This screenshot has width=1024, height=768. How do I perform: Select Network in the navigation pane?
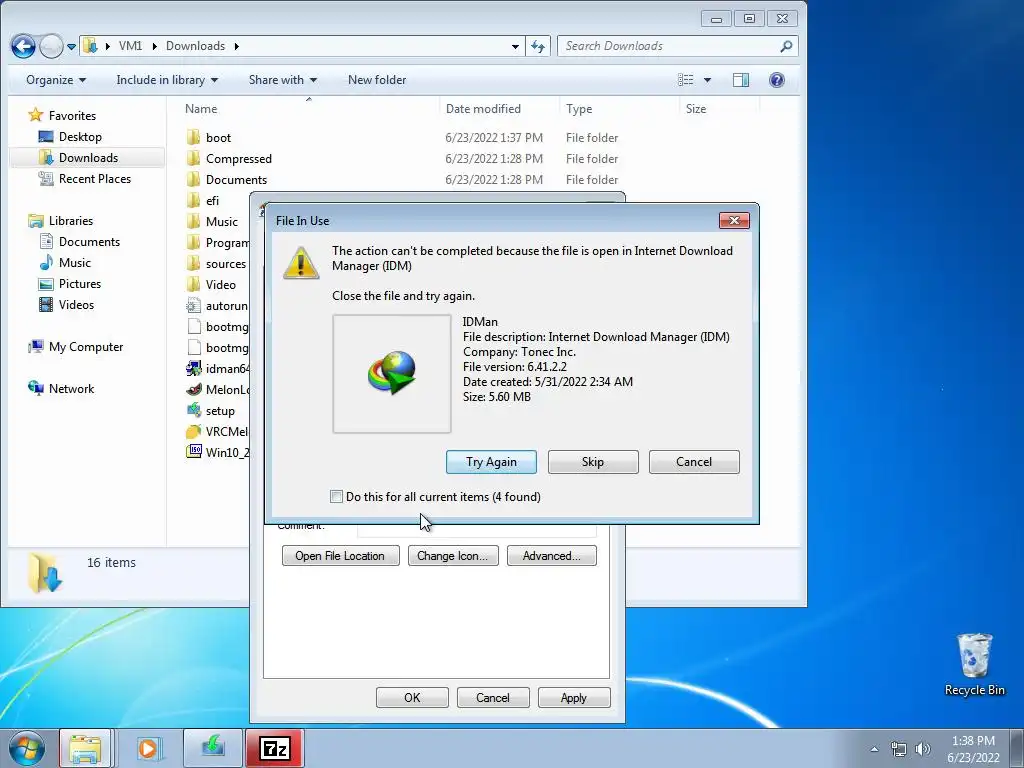click(61, 389)
